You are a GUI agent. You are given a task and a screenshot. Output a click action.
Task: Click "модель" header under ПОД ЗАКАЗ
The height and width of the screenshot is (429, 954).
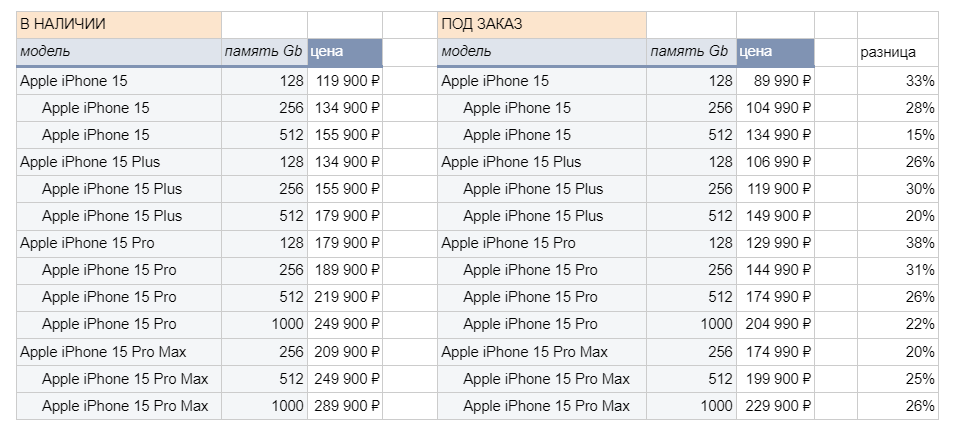(540, 52)
